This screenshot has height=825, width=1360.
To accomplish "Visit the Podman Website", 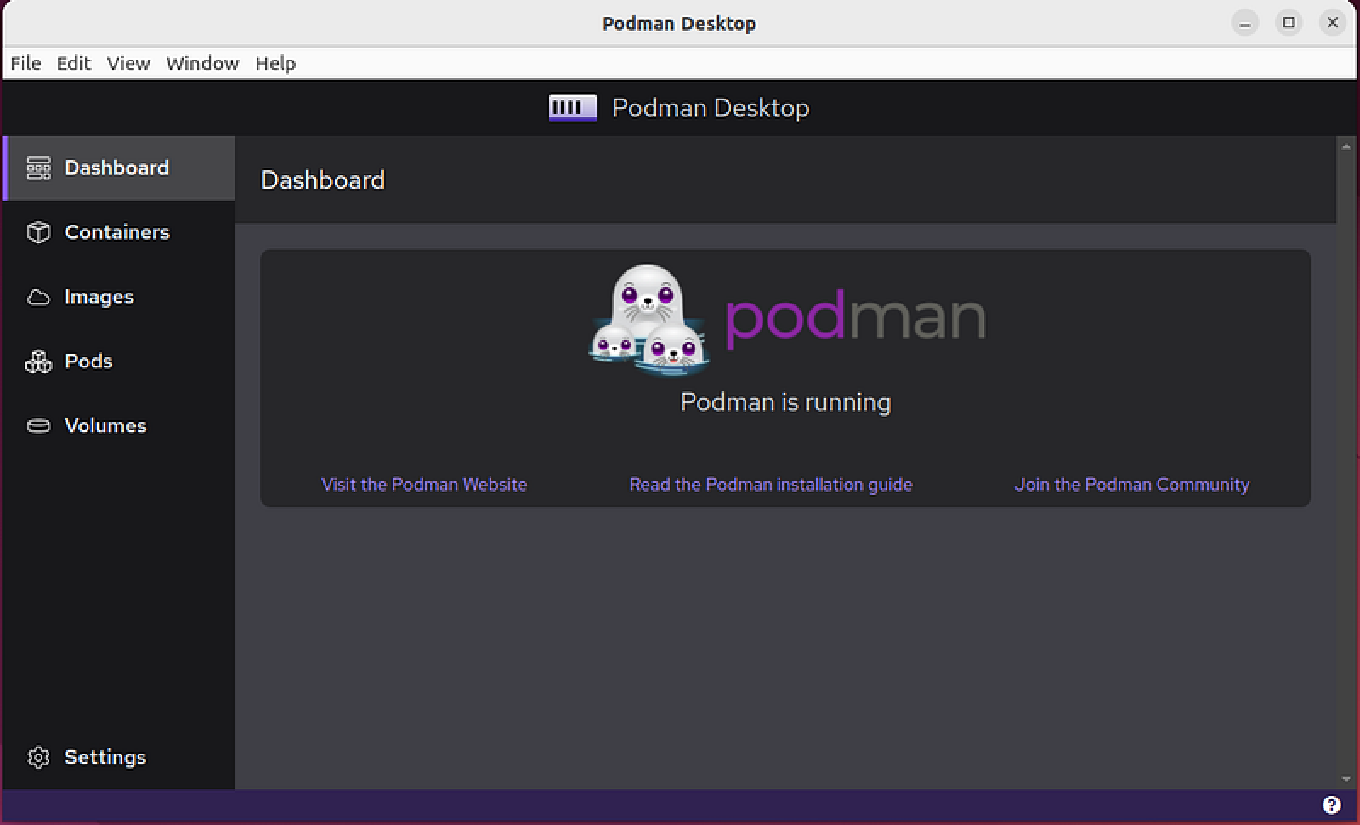I will click(424, 484).
